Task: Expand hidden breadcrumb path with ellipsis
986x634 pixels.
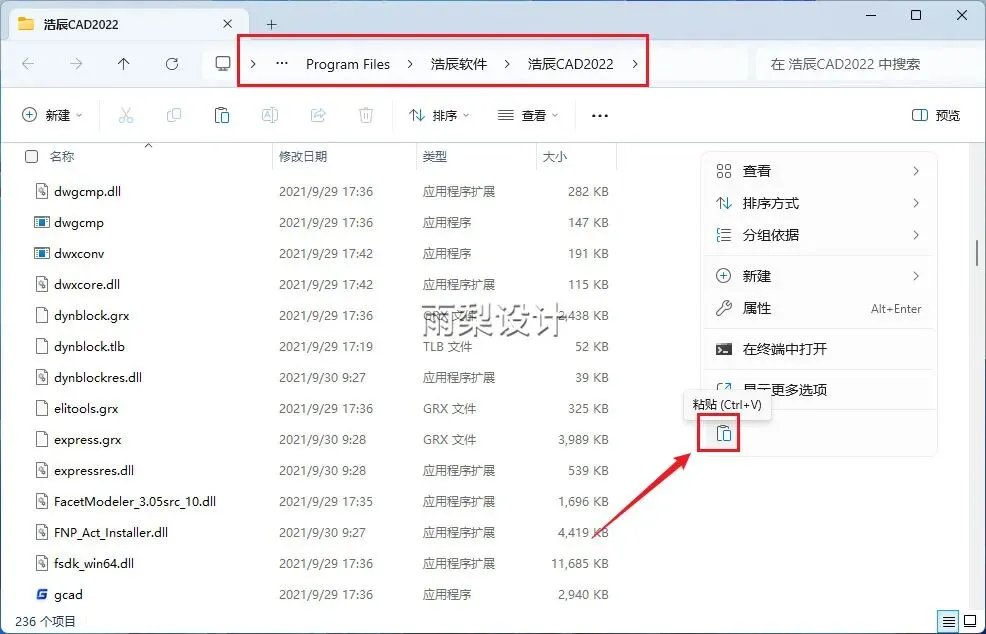Action: [282, 64]
